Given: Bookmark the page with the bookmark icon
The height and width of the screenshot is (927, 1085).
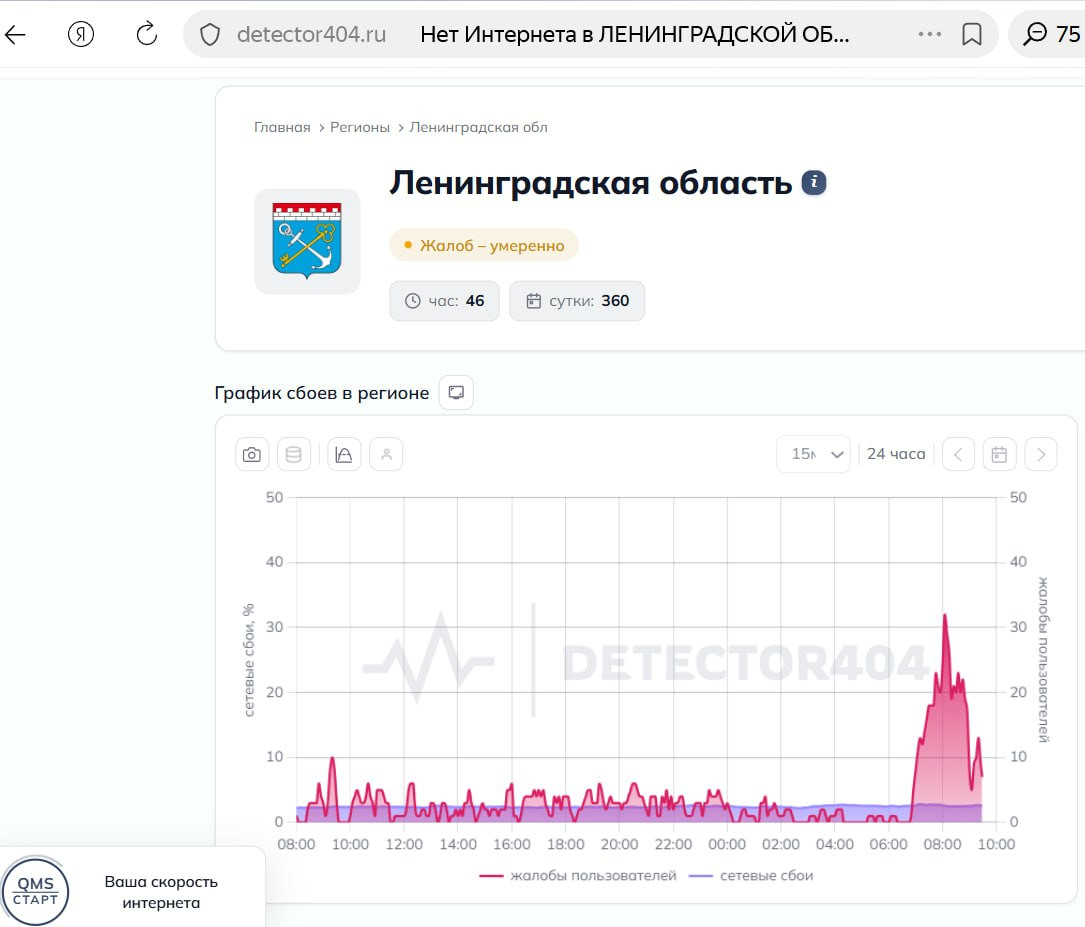Looking at the screenshot, I should pyautogui.click(x=971, y=35).
